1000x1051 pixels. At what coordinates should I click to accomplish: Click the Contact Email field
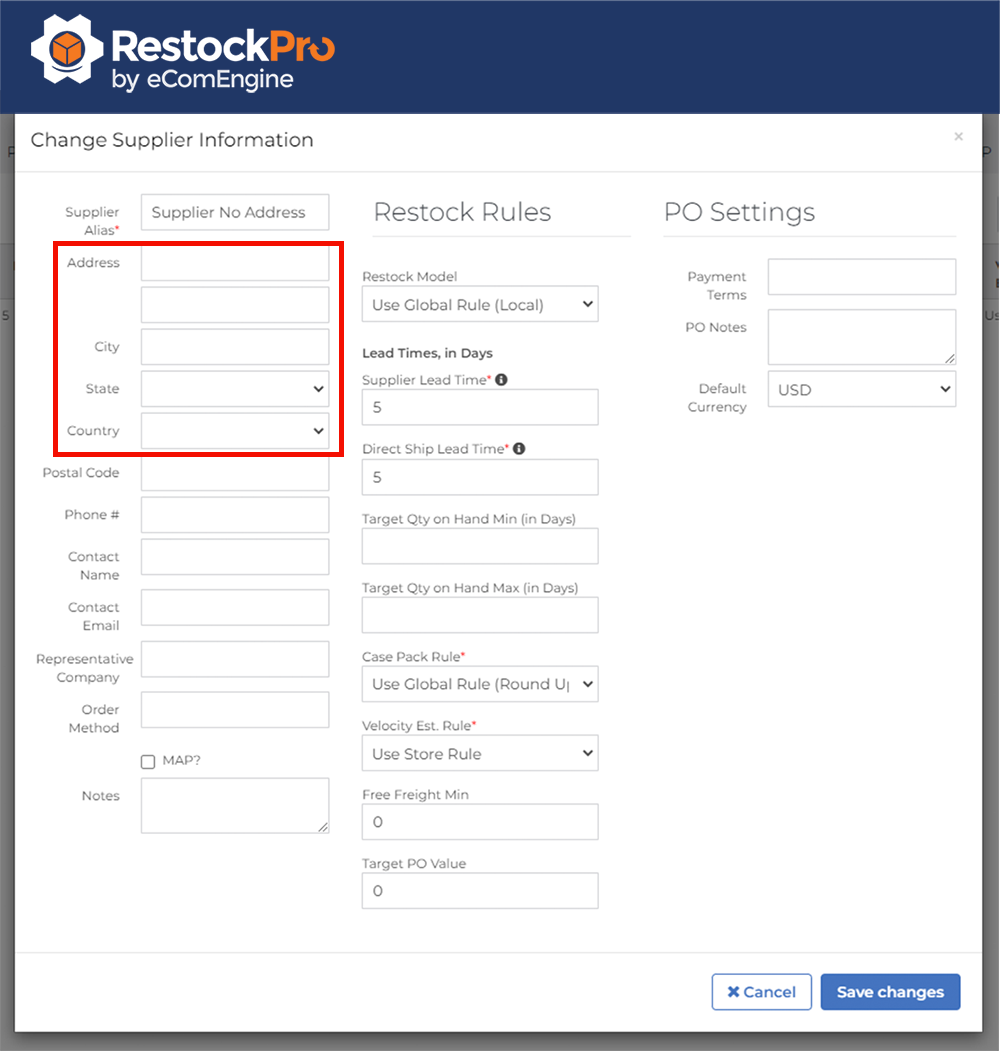click(234, 607)
